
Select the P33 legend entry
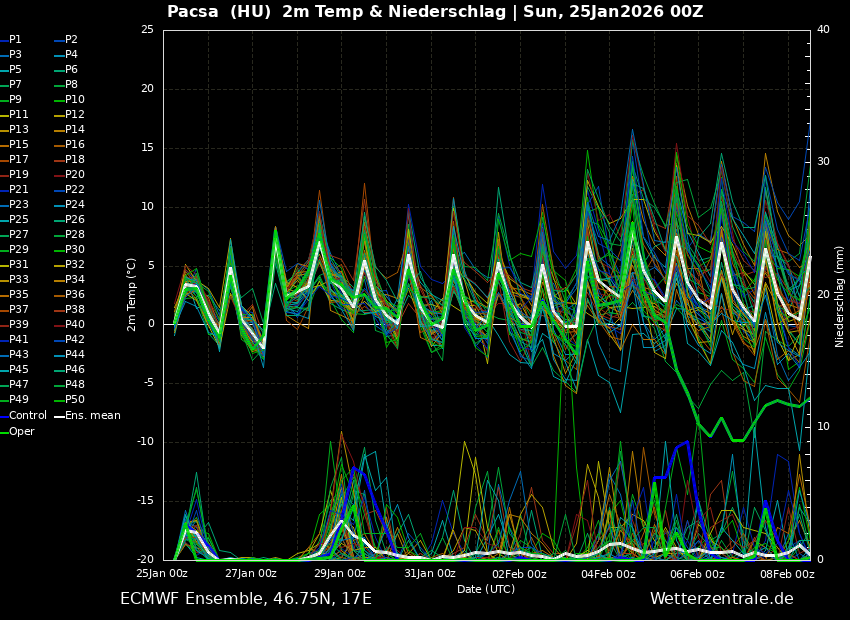18,280
